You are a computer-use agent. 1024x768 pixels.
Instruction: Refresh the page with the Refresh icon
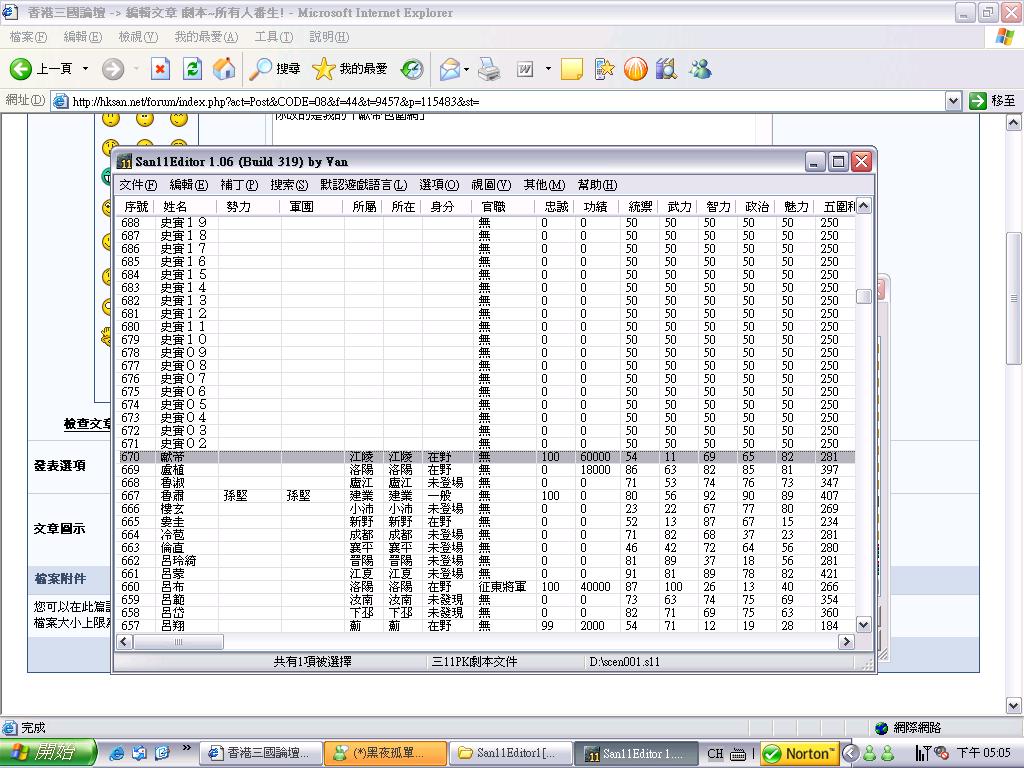pyautogui.click(x=193, y=69)
